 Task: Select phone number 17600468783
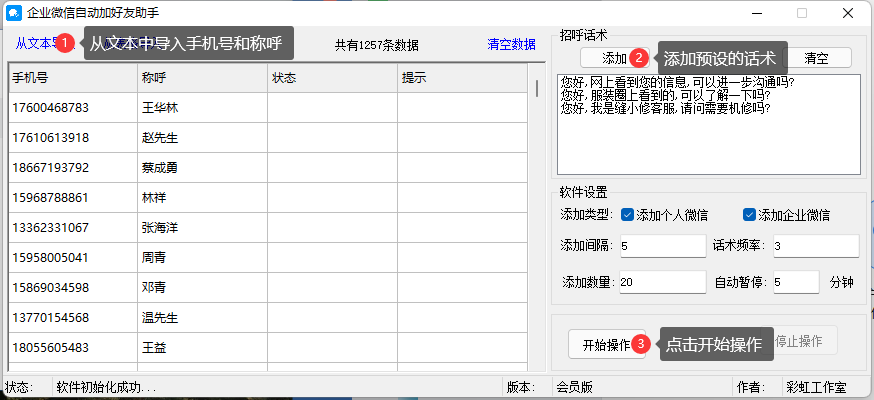click(50, 108)
